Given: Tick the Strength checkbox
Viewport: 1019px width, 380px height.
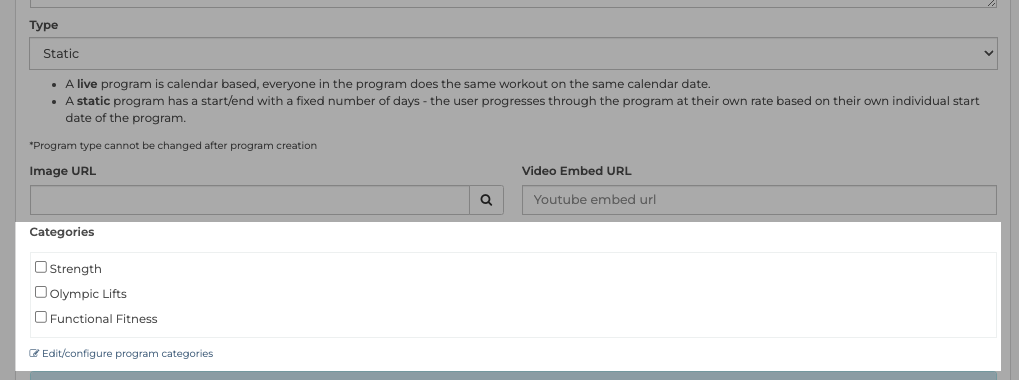Looking at the screenshot, I should tap(41, 267).
